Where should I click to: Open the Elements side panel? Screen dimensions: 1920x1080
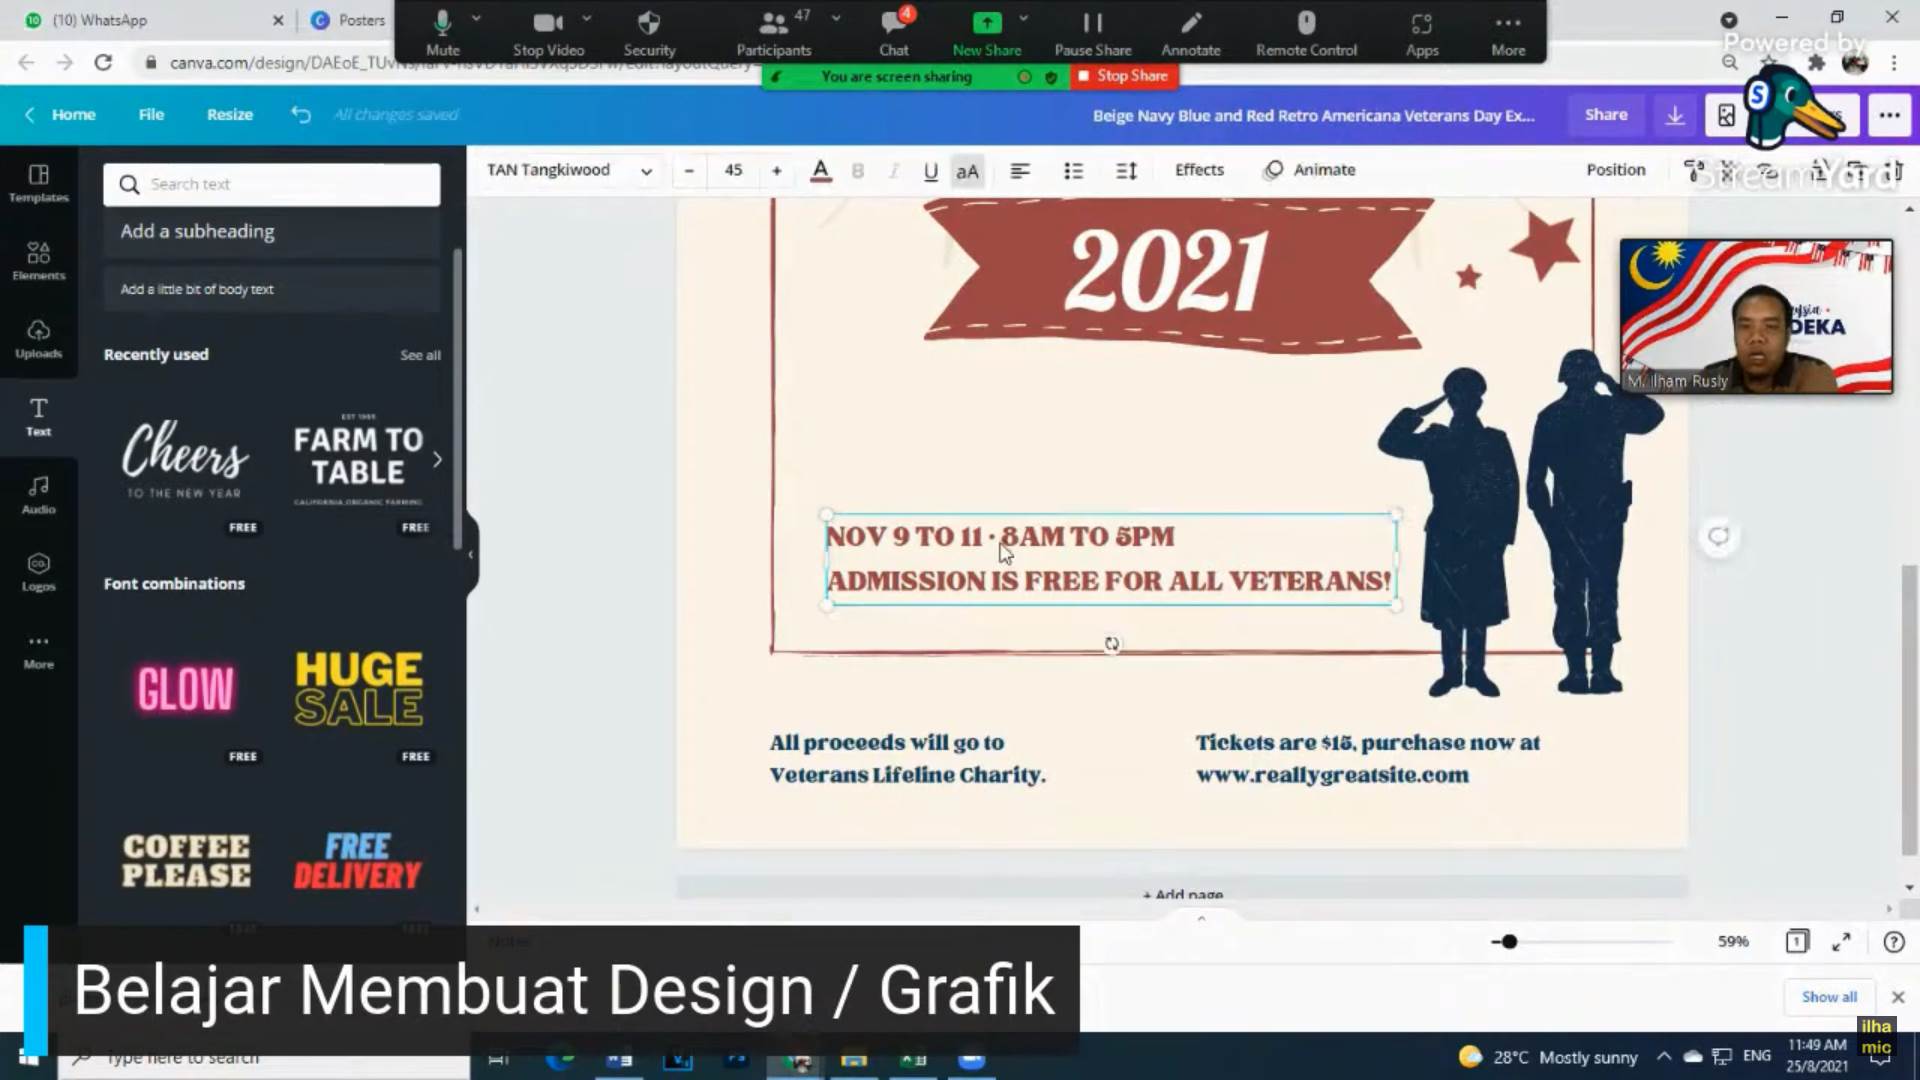tap(39, 260)
